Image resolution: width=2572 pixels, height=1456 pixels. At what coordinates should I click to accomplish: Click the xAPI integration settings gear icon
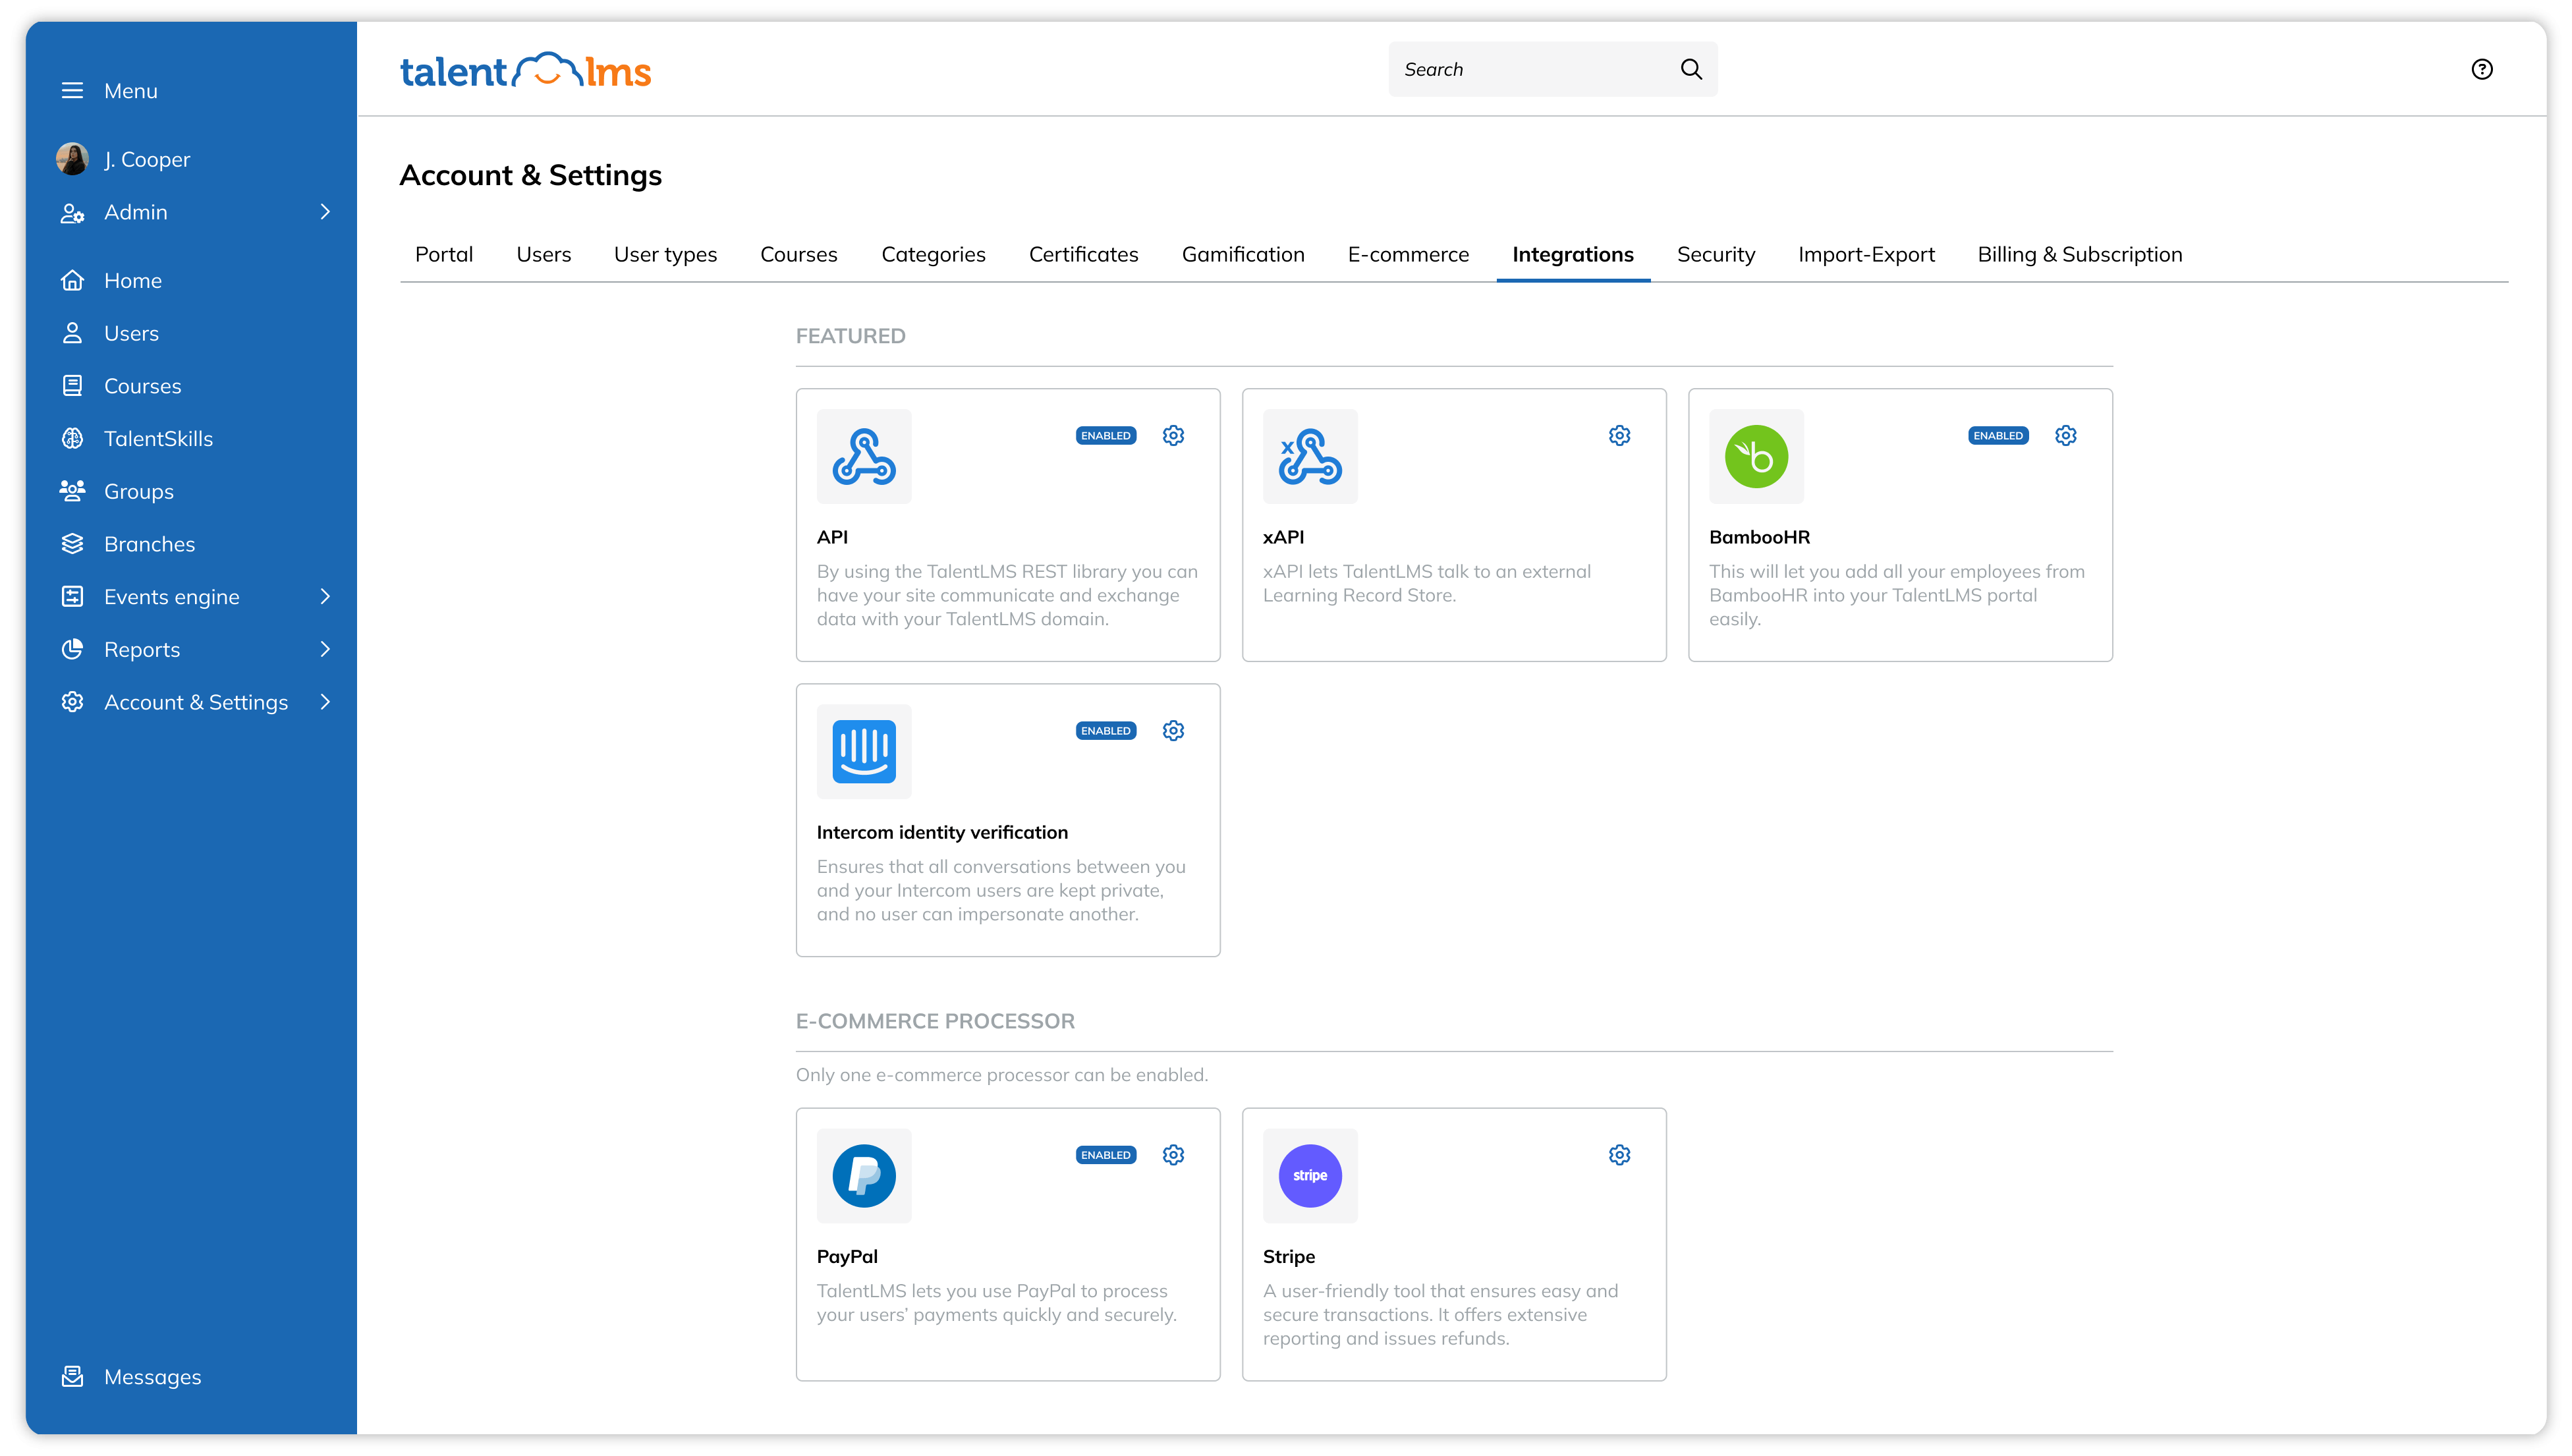click(x=1620, y=435)
